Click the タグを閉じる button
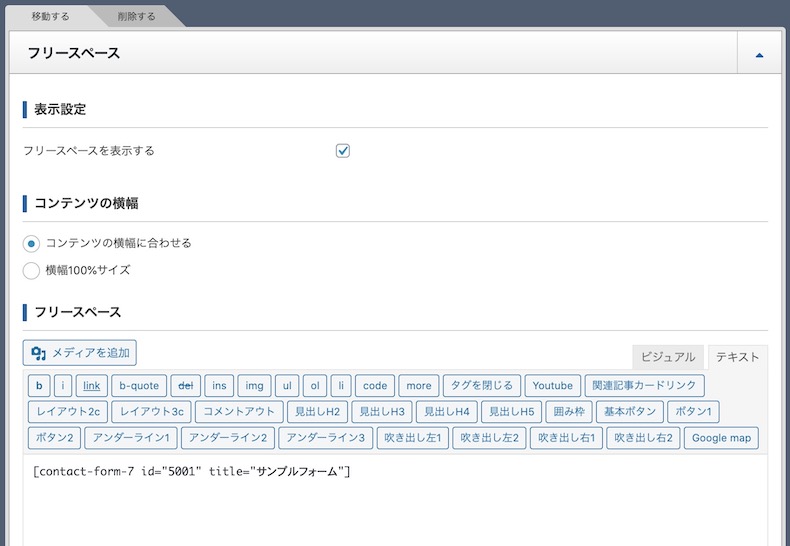This screenshot has width=790, height=546. click(482, 386)
